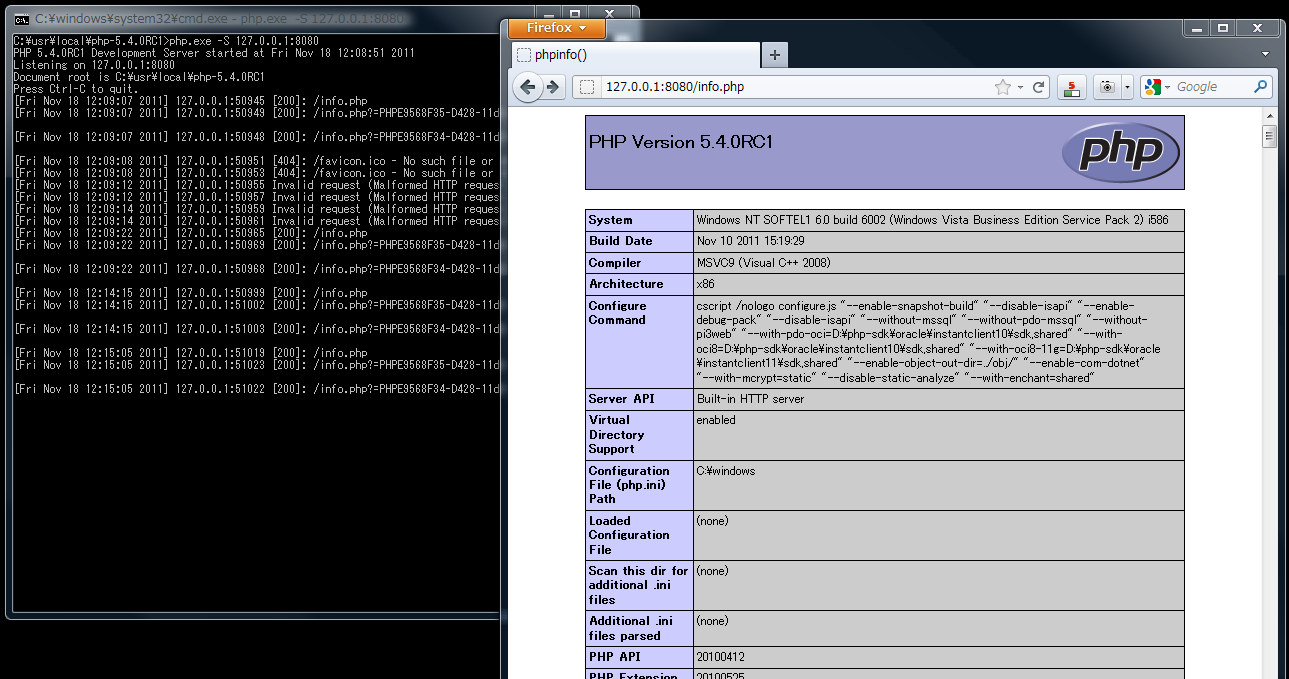
Task: Open the Firefox application menu
Action: click(x=556, y=28)
